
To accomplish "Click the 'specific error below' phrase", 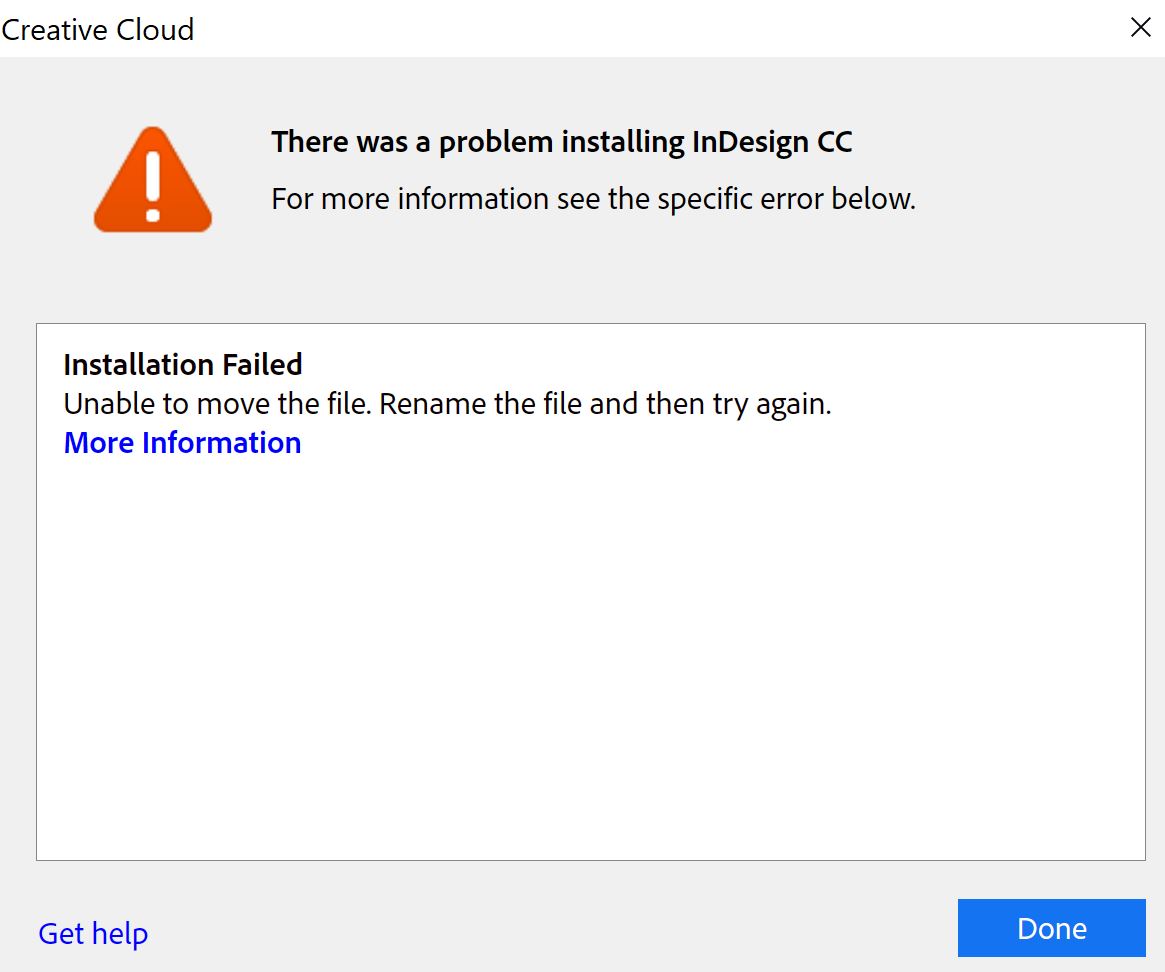I will pos(786,199).
